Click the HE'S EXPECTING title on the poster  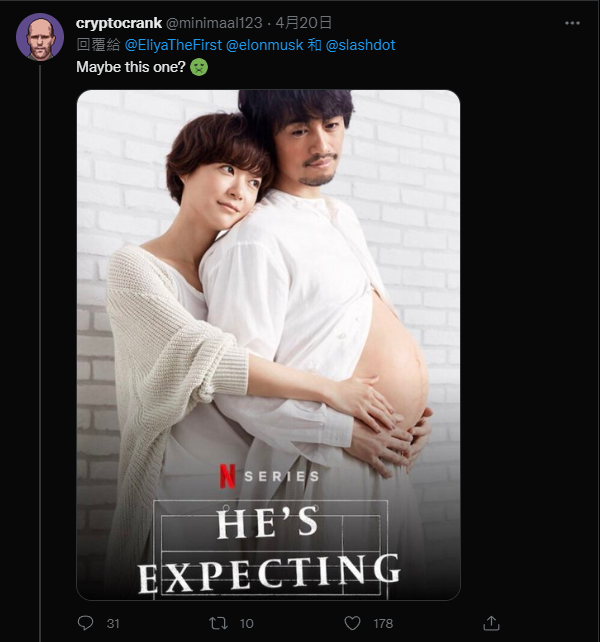(268, 548)
